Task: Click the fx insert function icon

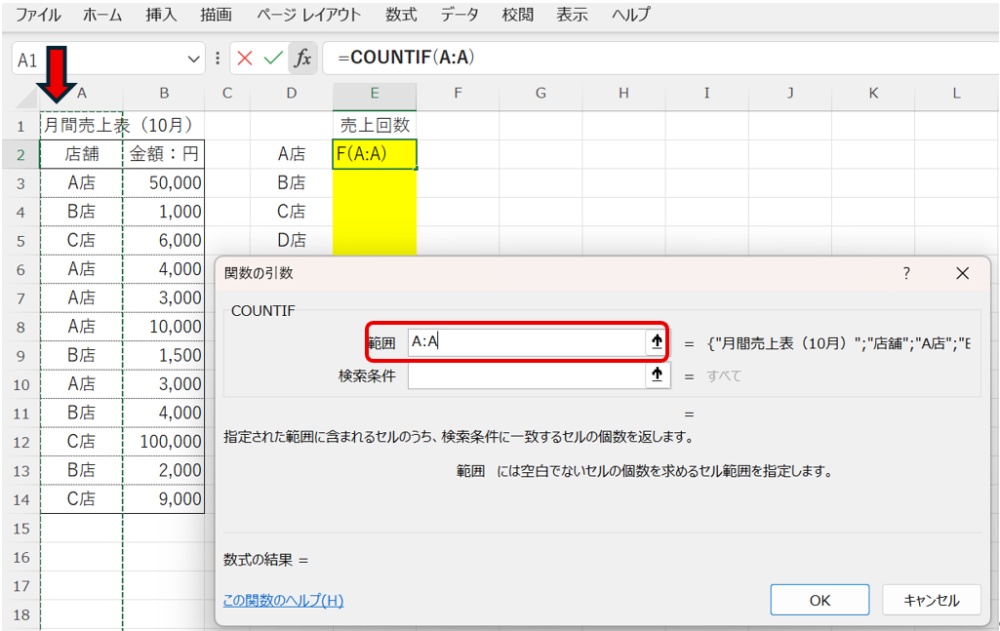Action: point(302,59)
